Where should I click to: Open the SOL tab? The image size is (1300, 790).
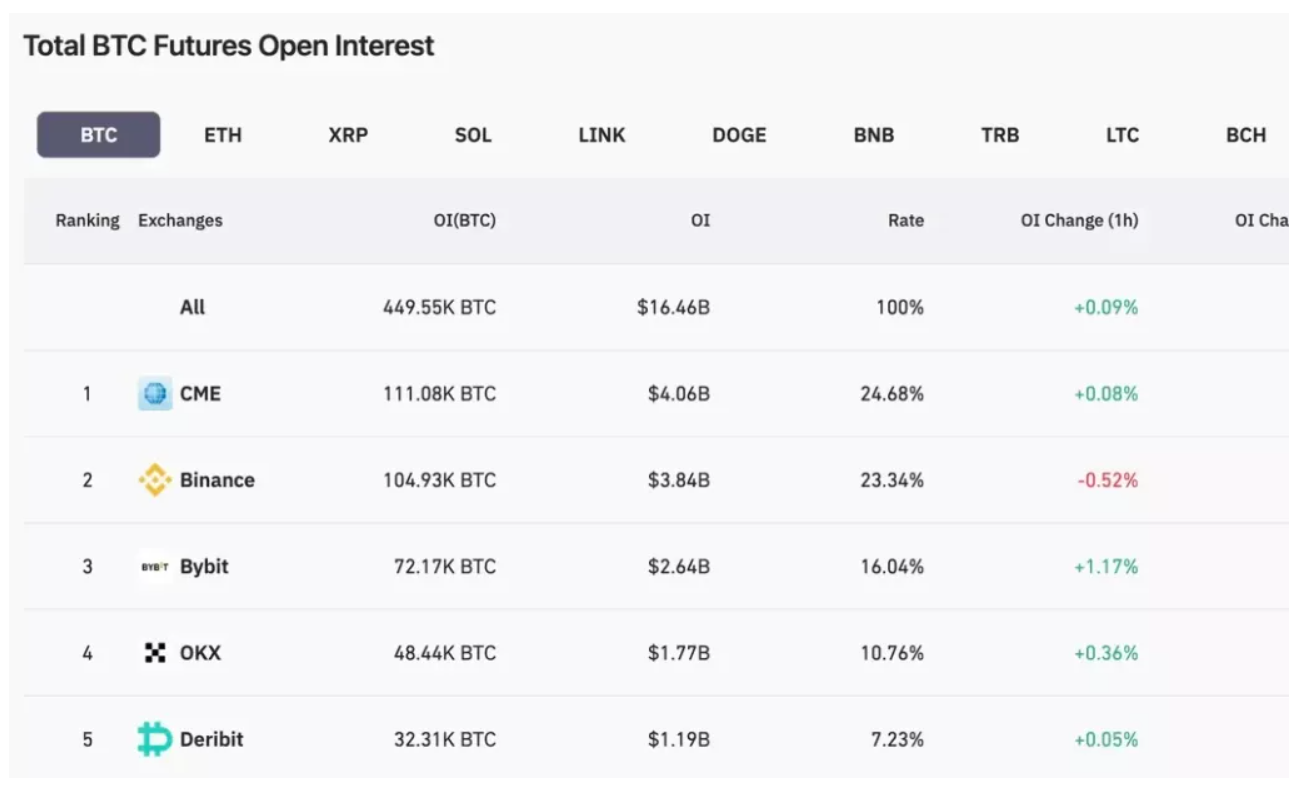pos(473,135)
